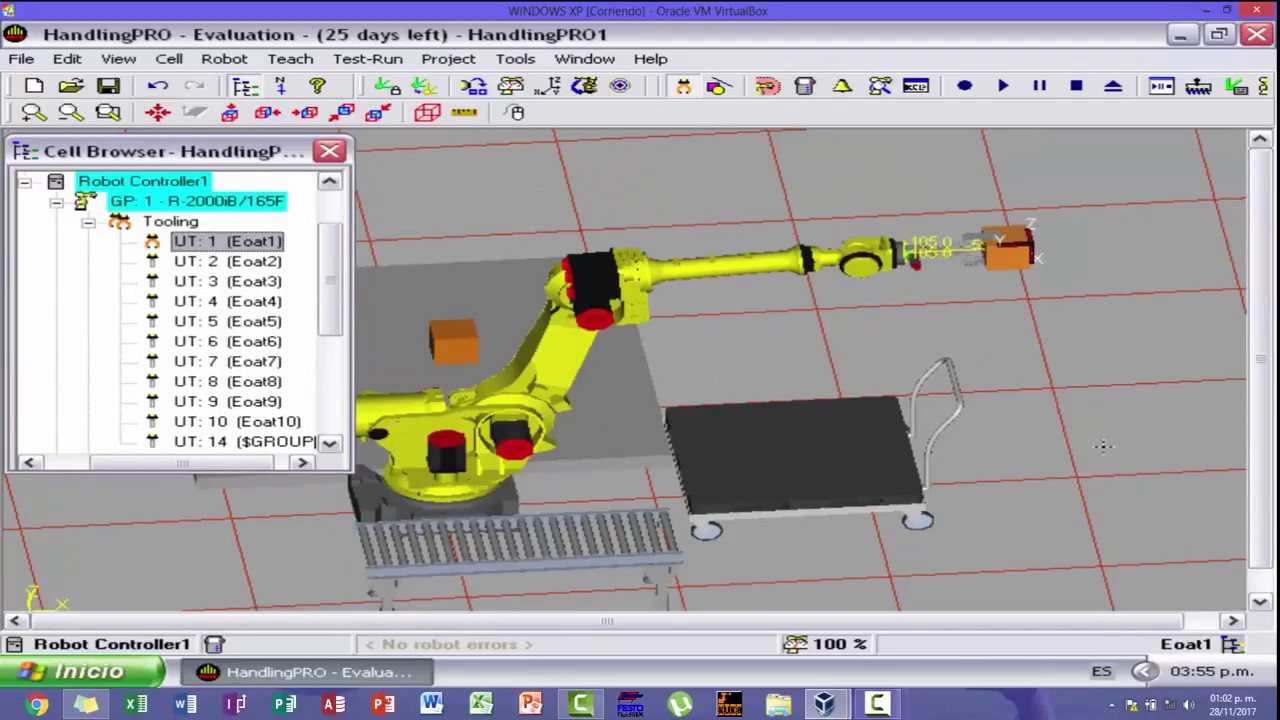The height and width of the screenshot is (720, 1280).
Task: Collapse the GP: 1 - R-2000iB/165F node
Action: 57,202
